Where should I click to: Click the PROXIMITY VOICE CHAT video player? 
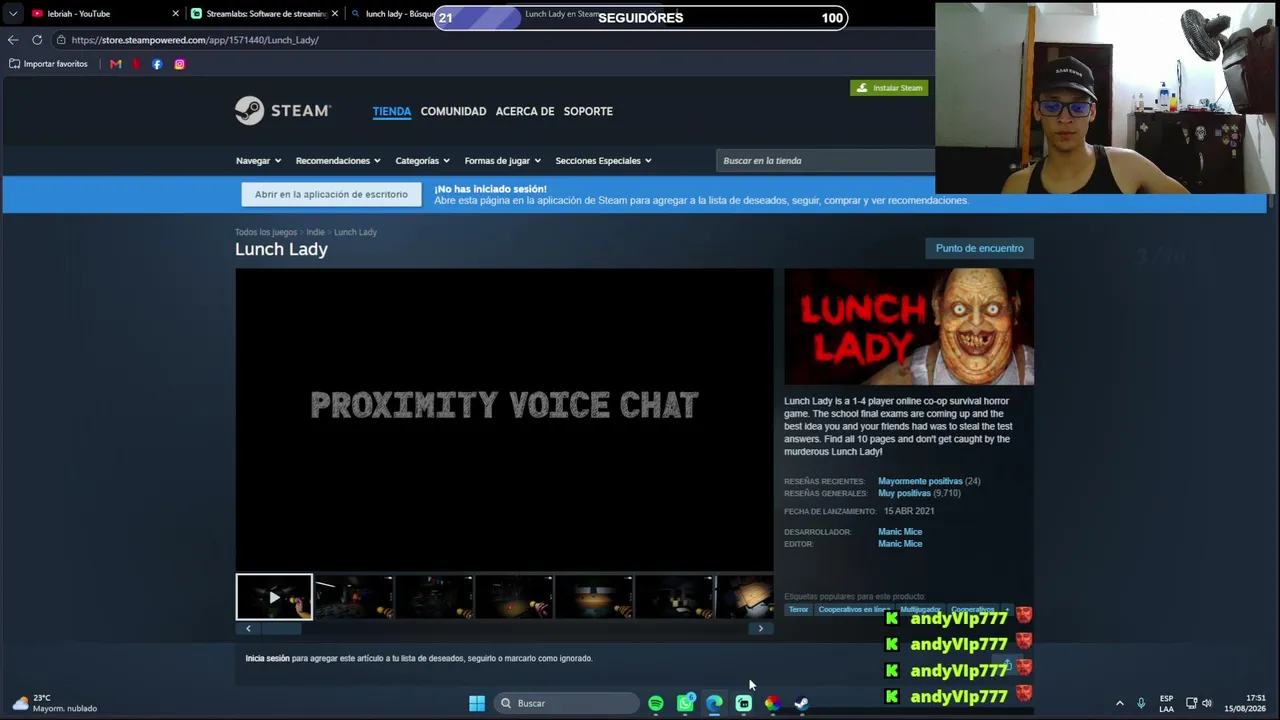click(504, 419)
